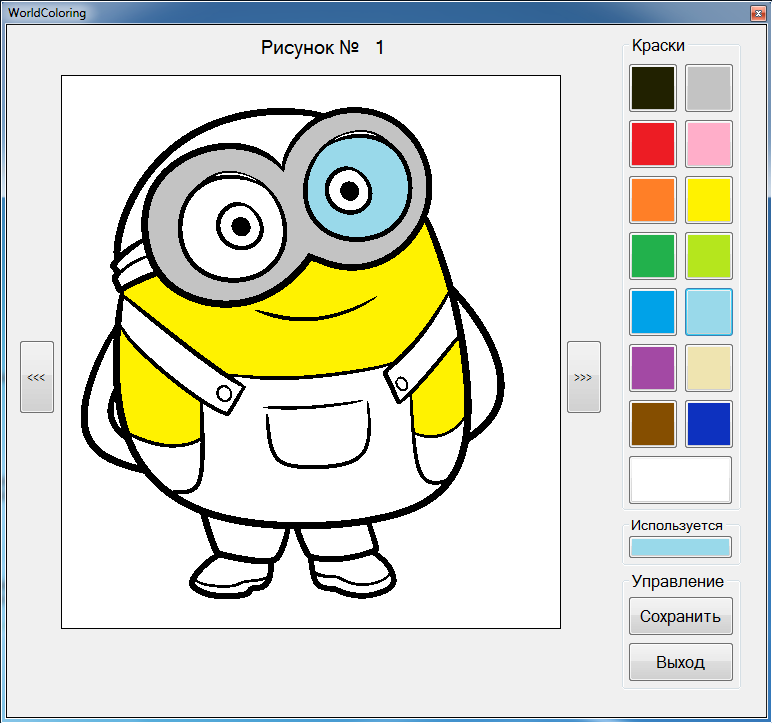This screenshot has height=723, width=772.
Task: Close the WorldColoring window
Action: (758, 13)
